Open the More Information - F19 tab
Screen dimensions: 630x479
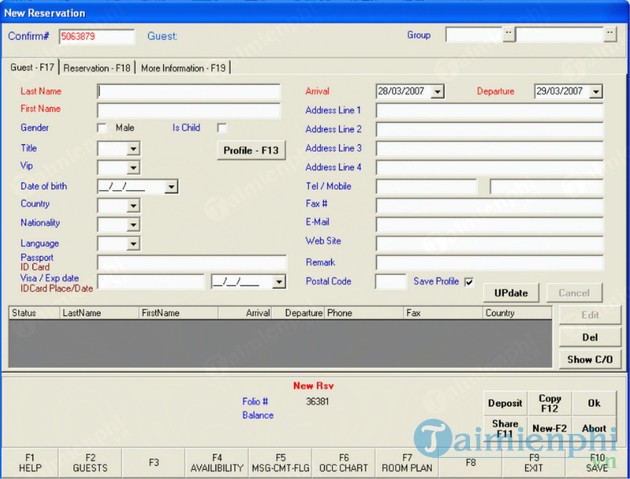(x=183, y=68)
